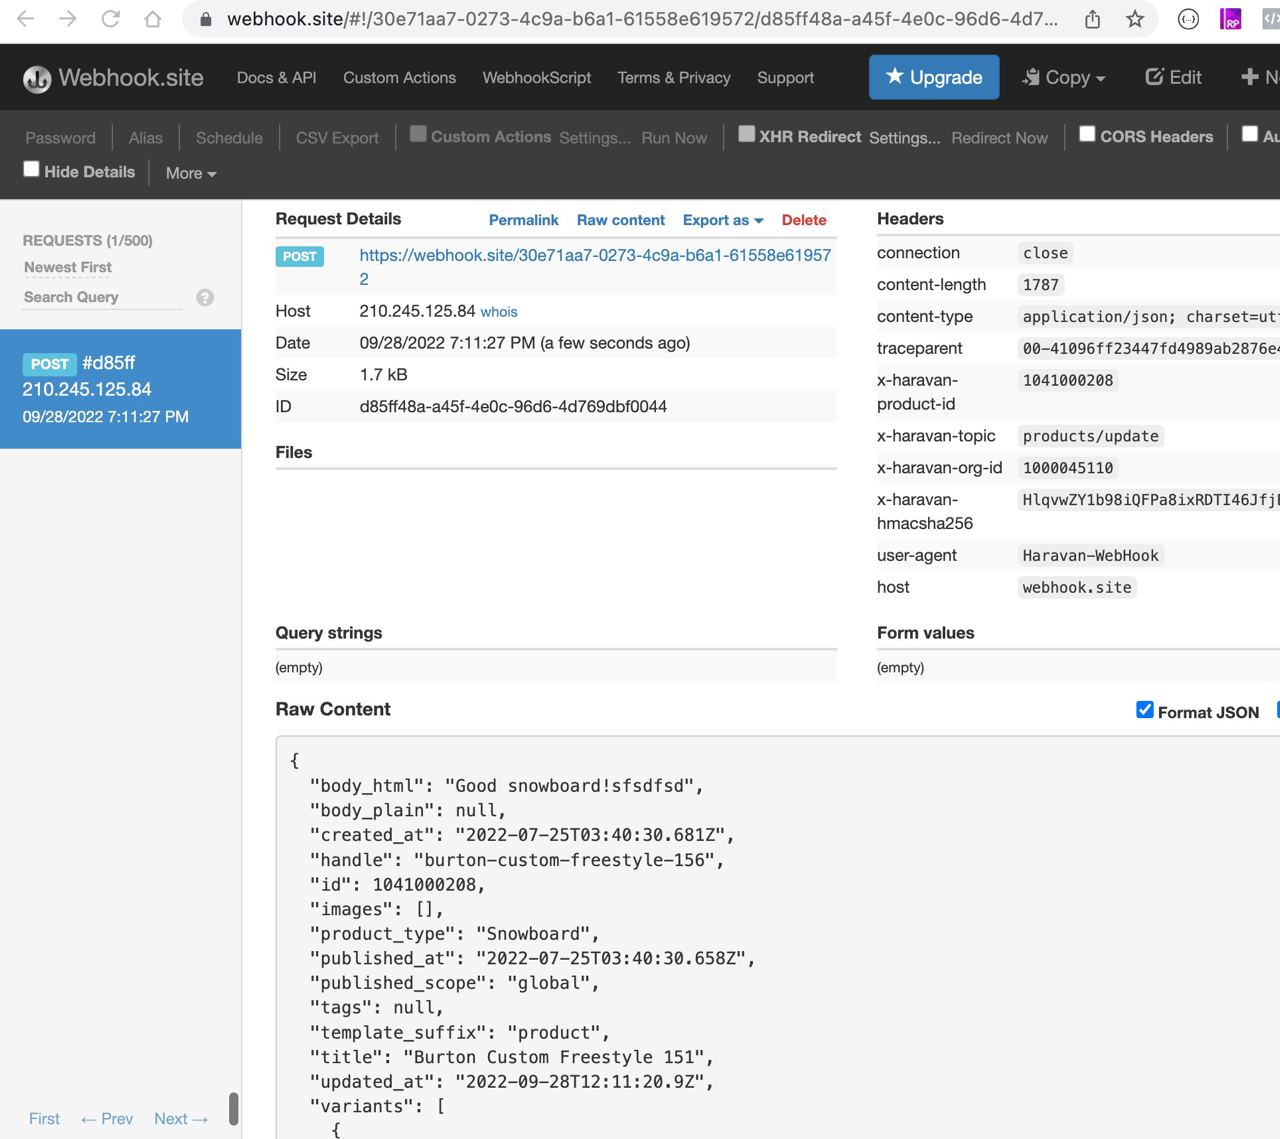Open Docs & API menu item

pos(276,78)
